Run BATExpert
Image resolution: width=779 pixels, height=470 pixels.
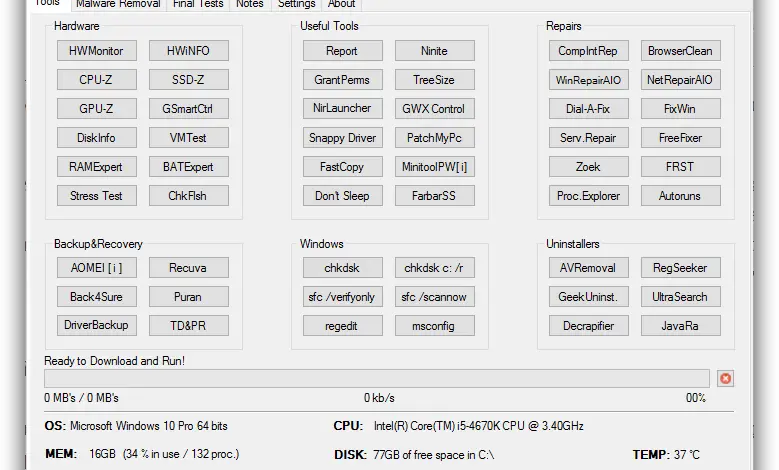[x=188, y=167]
